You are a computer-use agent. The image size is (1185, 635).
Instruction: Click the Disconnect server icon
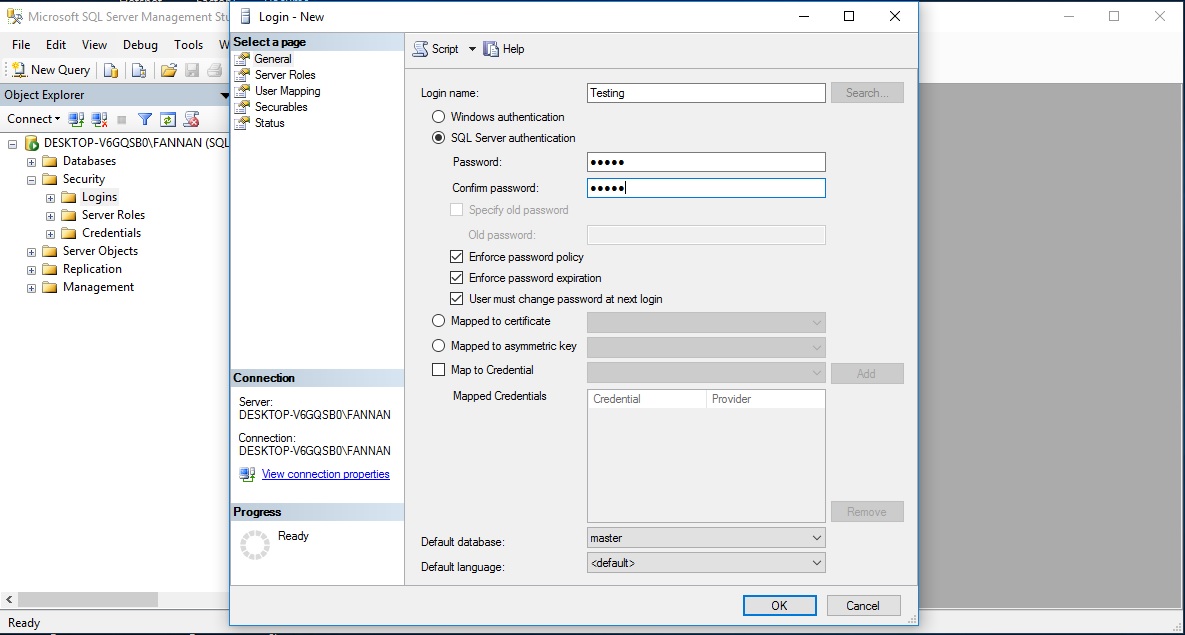(100, 119)
